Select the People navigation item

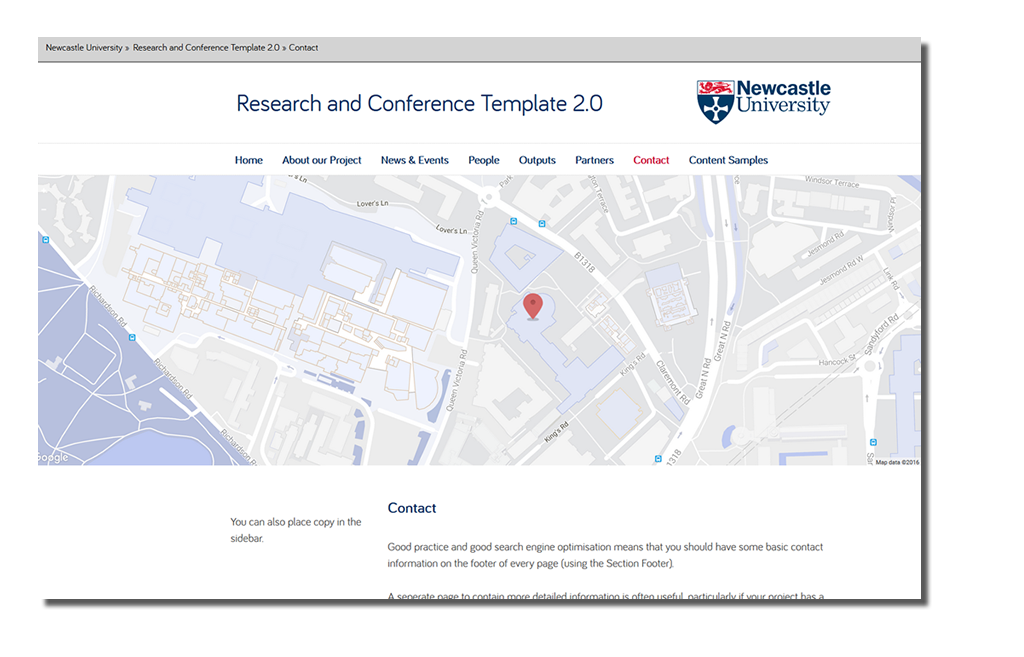point(484,160)
